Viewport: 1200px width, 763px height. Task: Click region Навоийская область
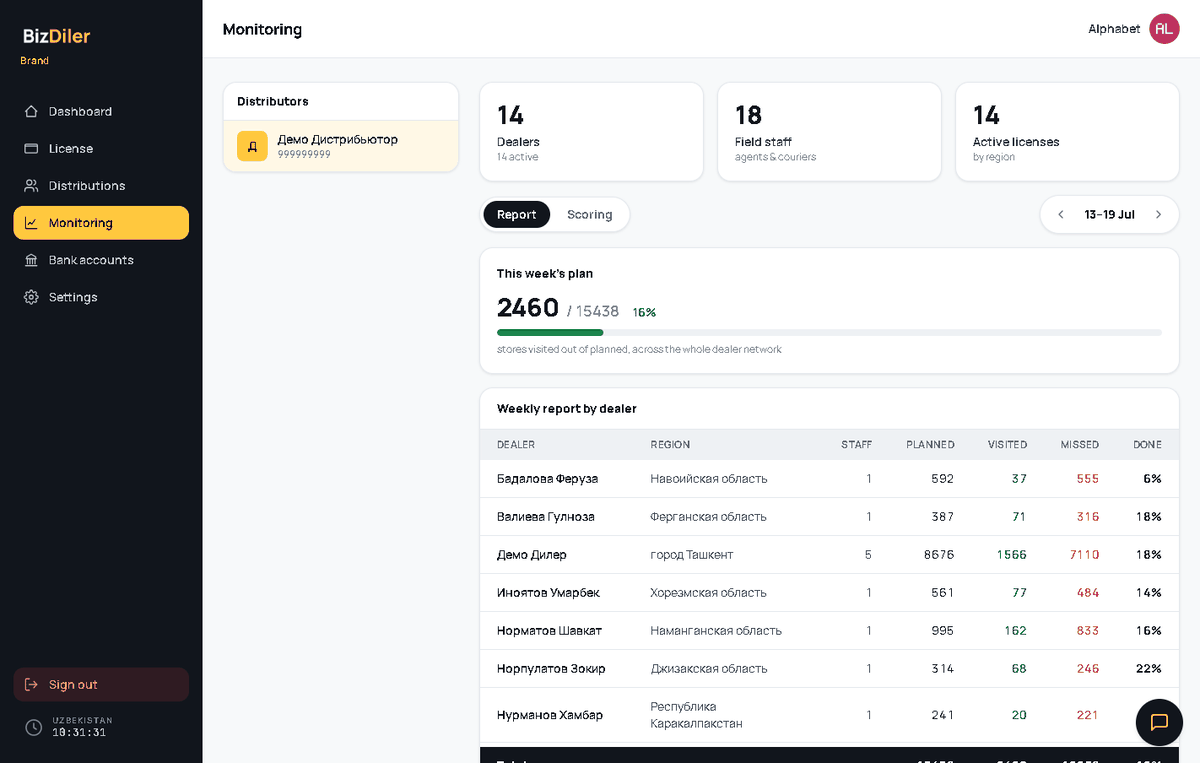[x=709, y=479]
